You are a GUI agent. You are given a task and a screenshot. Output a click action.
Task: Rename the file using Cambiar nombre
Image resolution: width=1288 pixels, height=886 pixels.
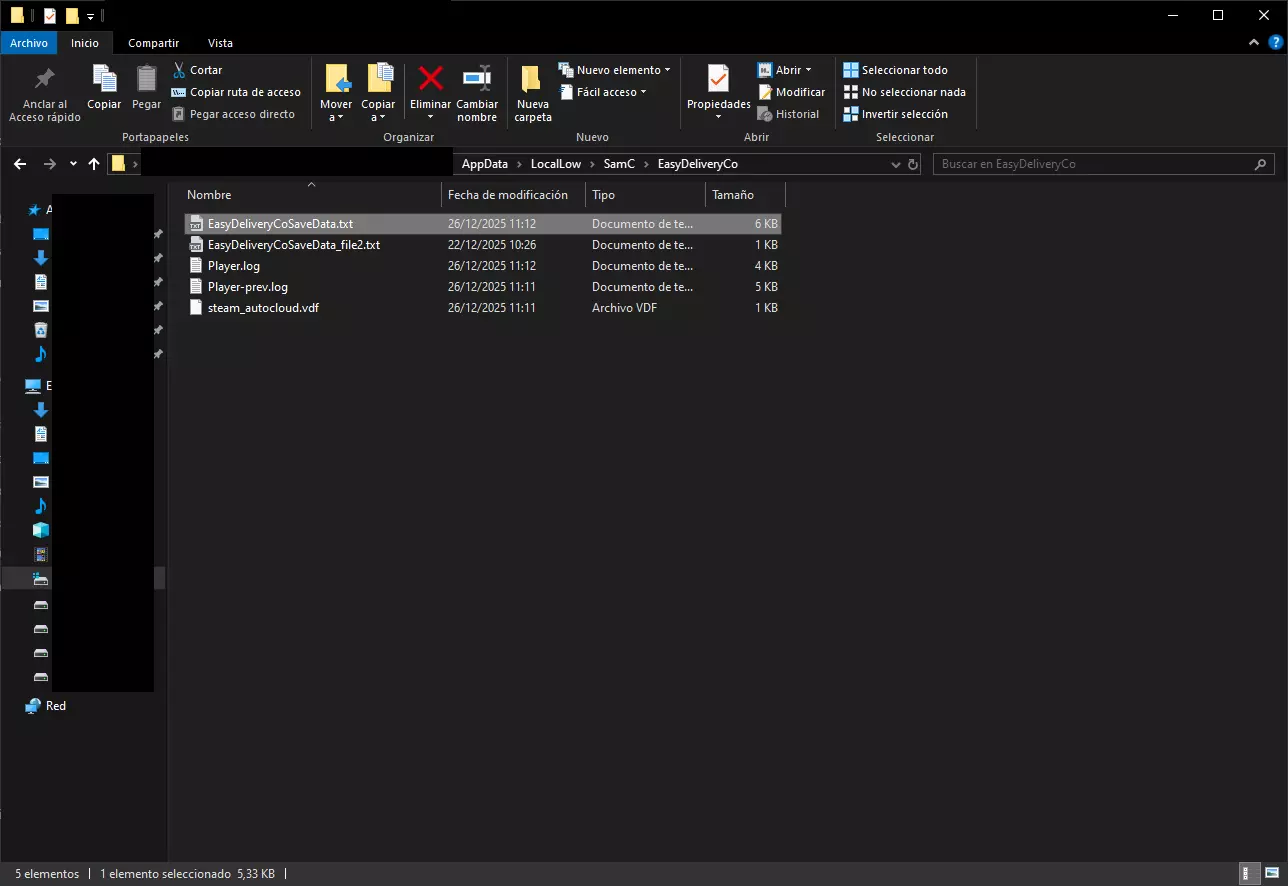(477, 94)
